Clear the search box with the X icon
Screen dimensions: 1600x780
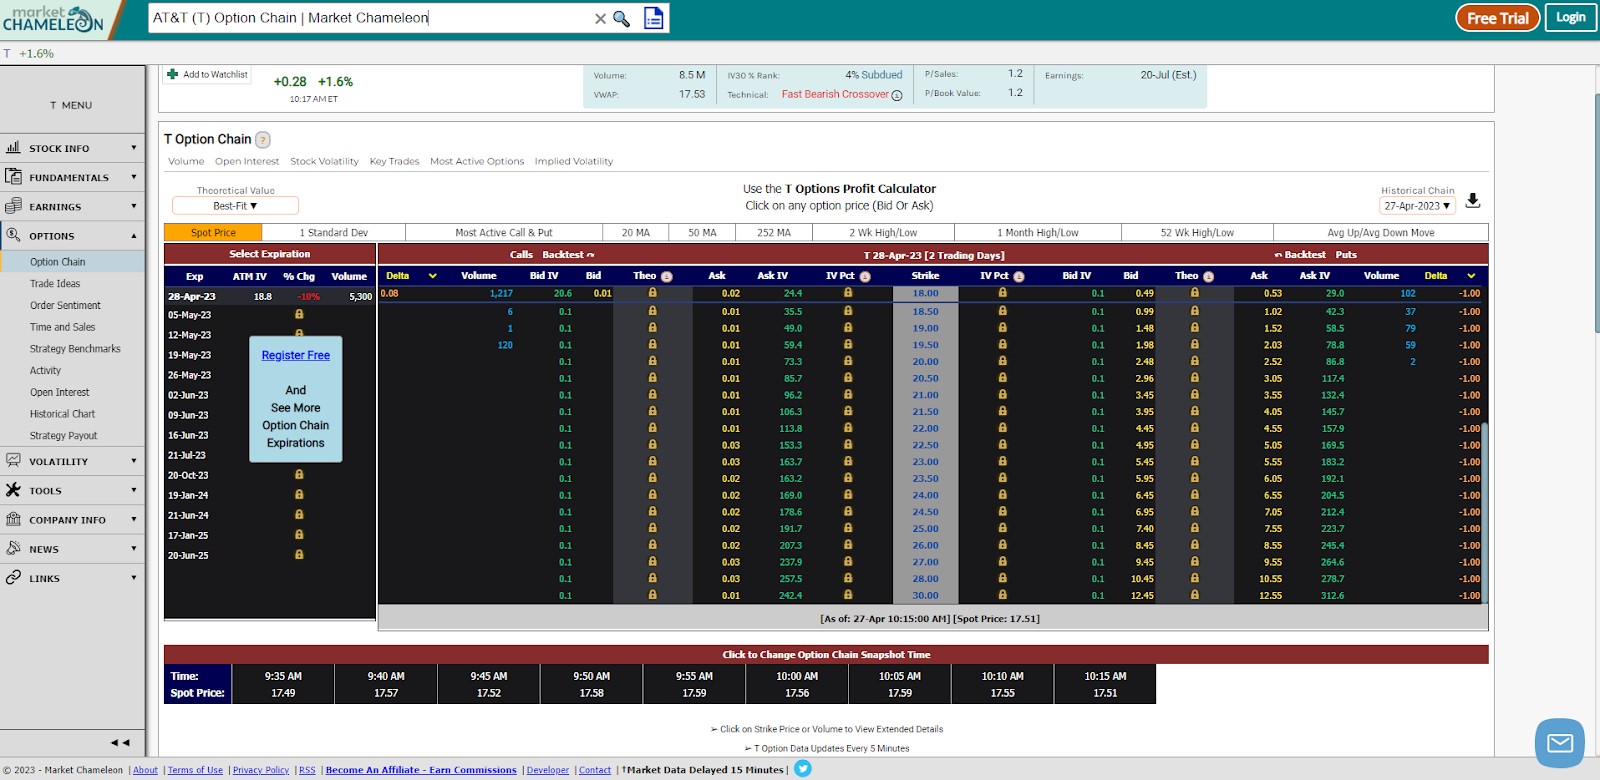(600, 18)
